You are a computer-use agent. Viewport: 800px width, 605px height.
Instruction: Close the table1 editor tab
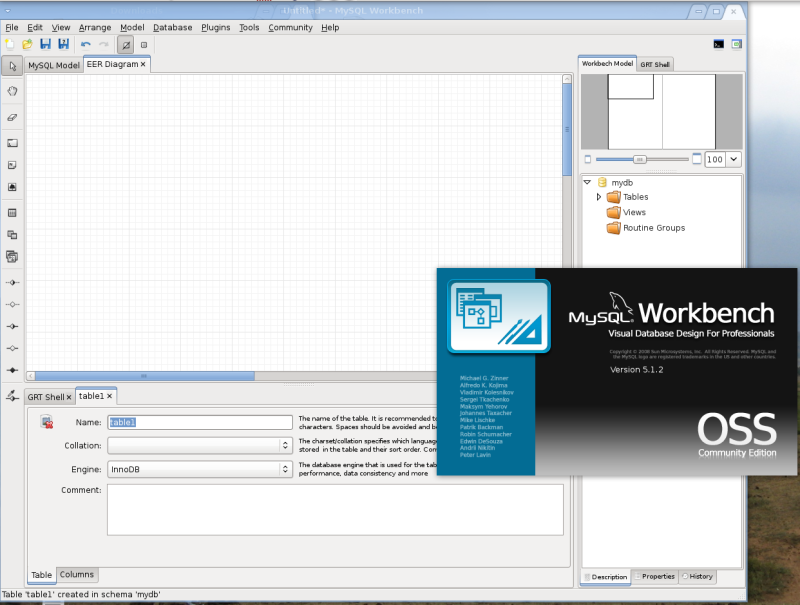pos(109,396)
